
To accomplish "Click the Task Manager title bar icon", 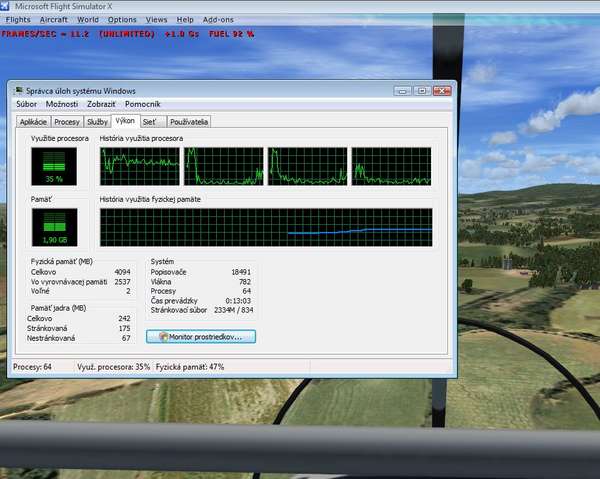I will (x=18, y=91).
